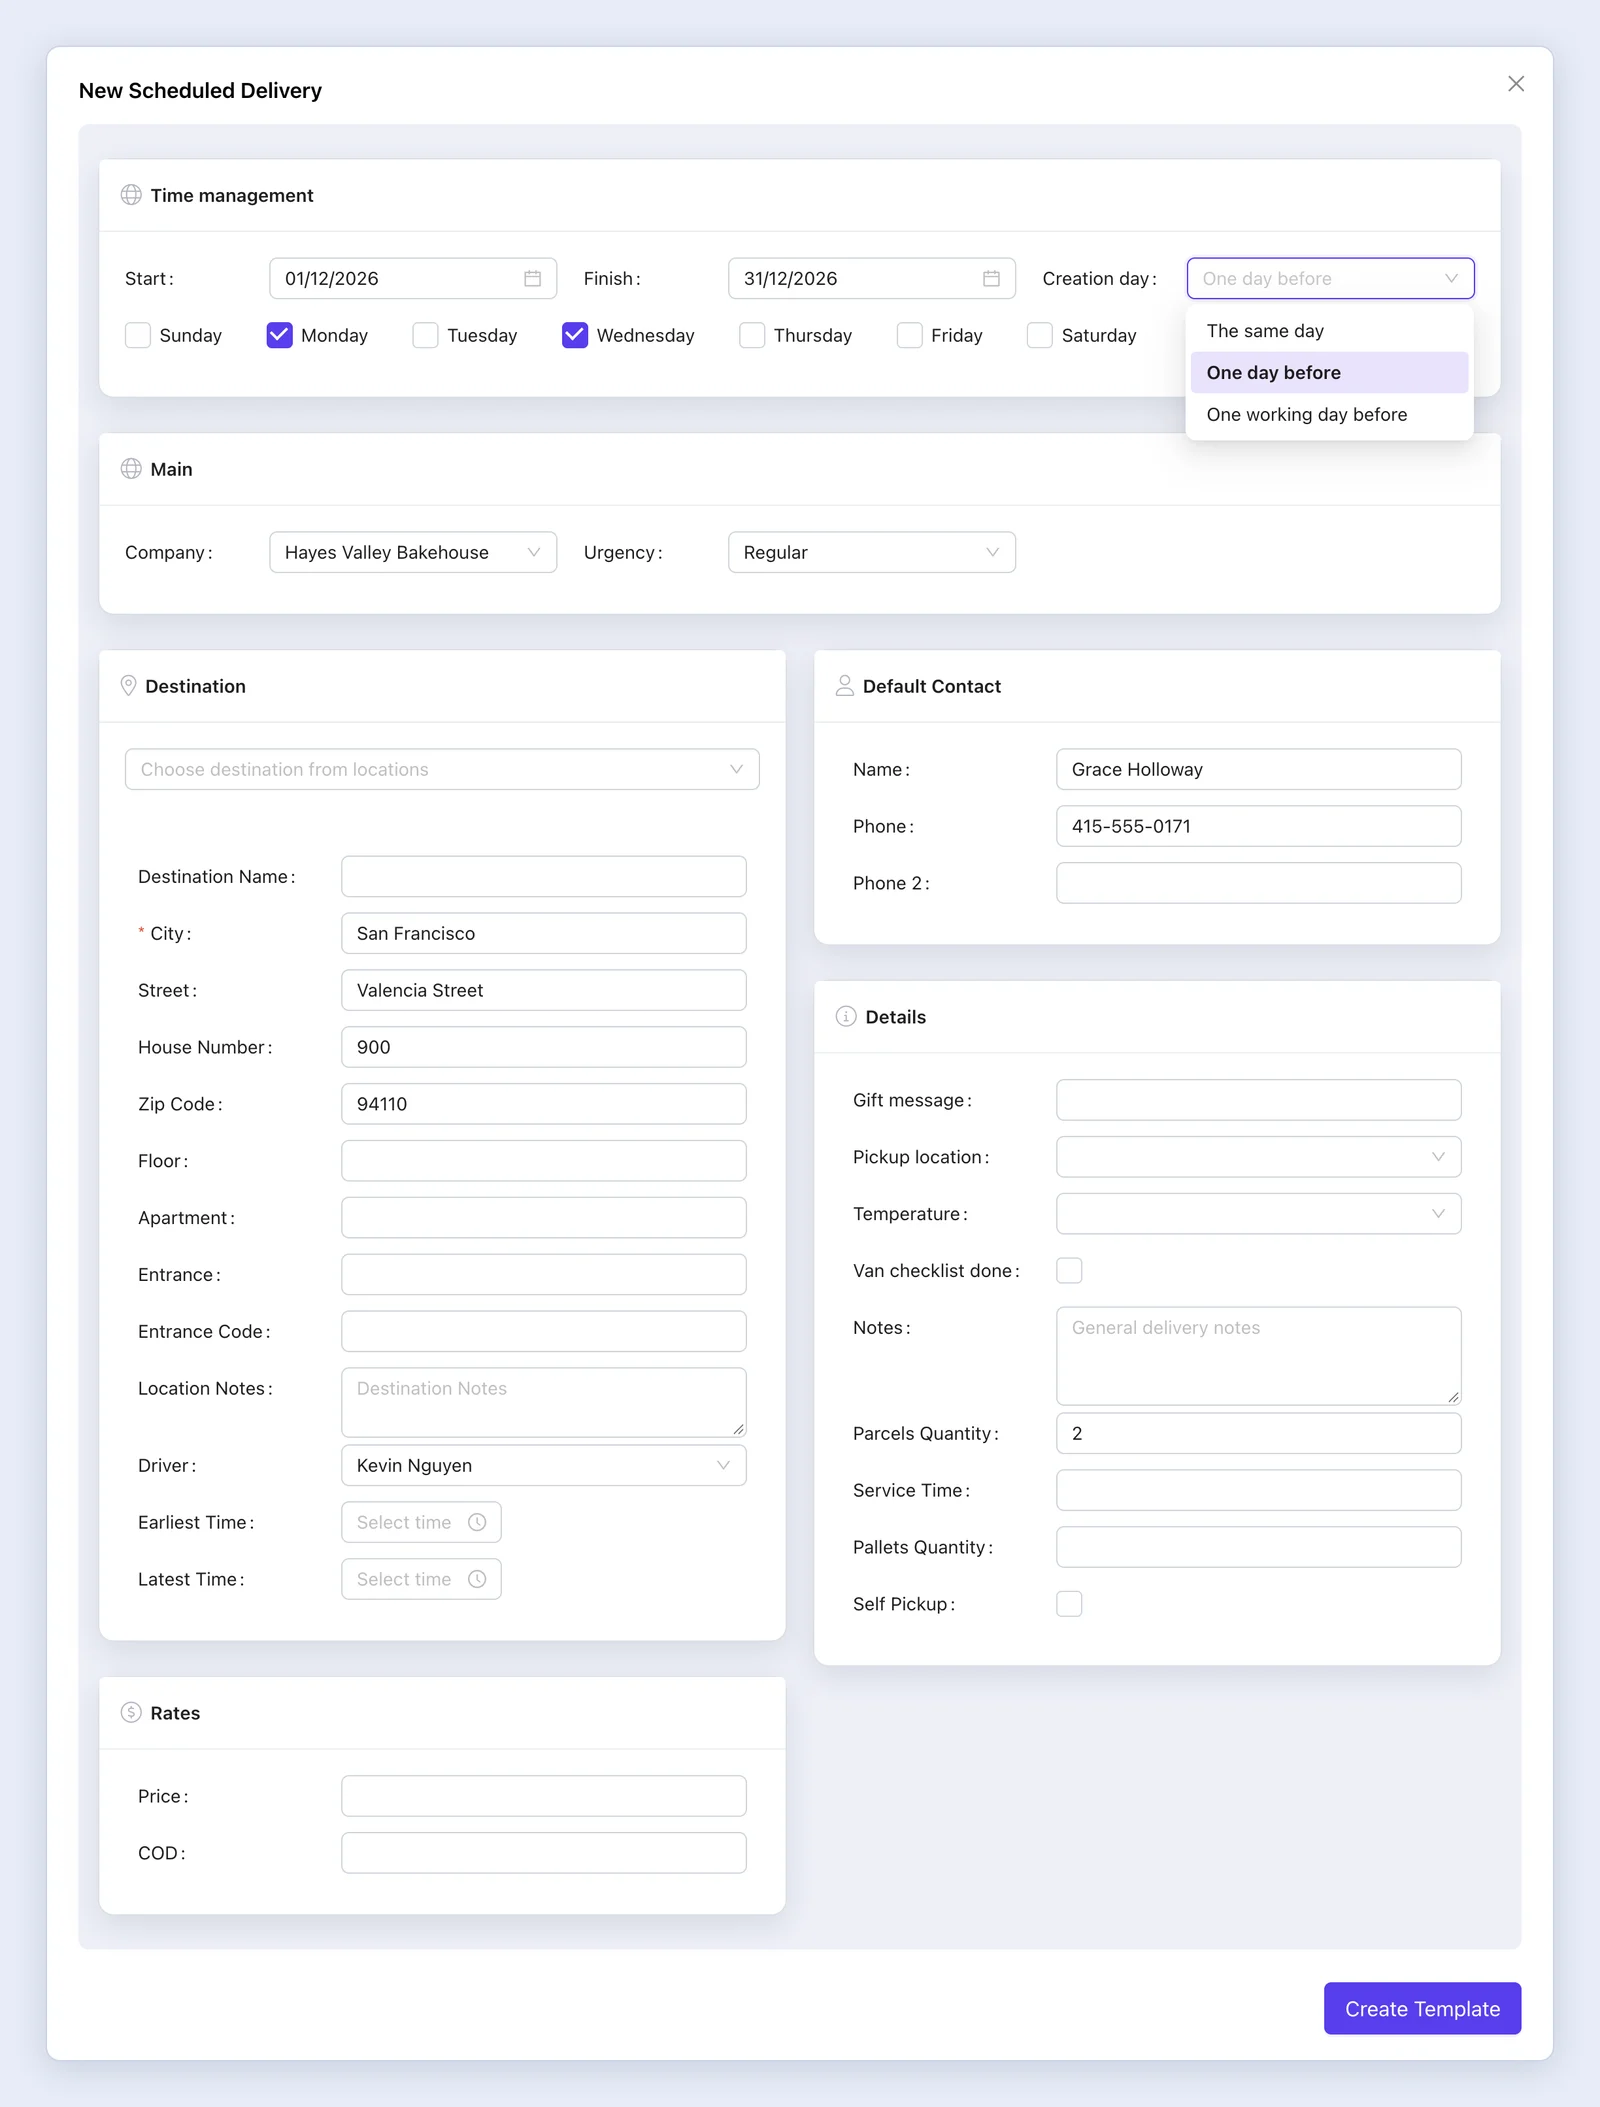Viewport: 1600px width, 2107px height.
Task: Tick the Van checklist done checkbox
Action: tap(1069, 1271)
